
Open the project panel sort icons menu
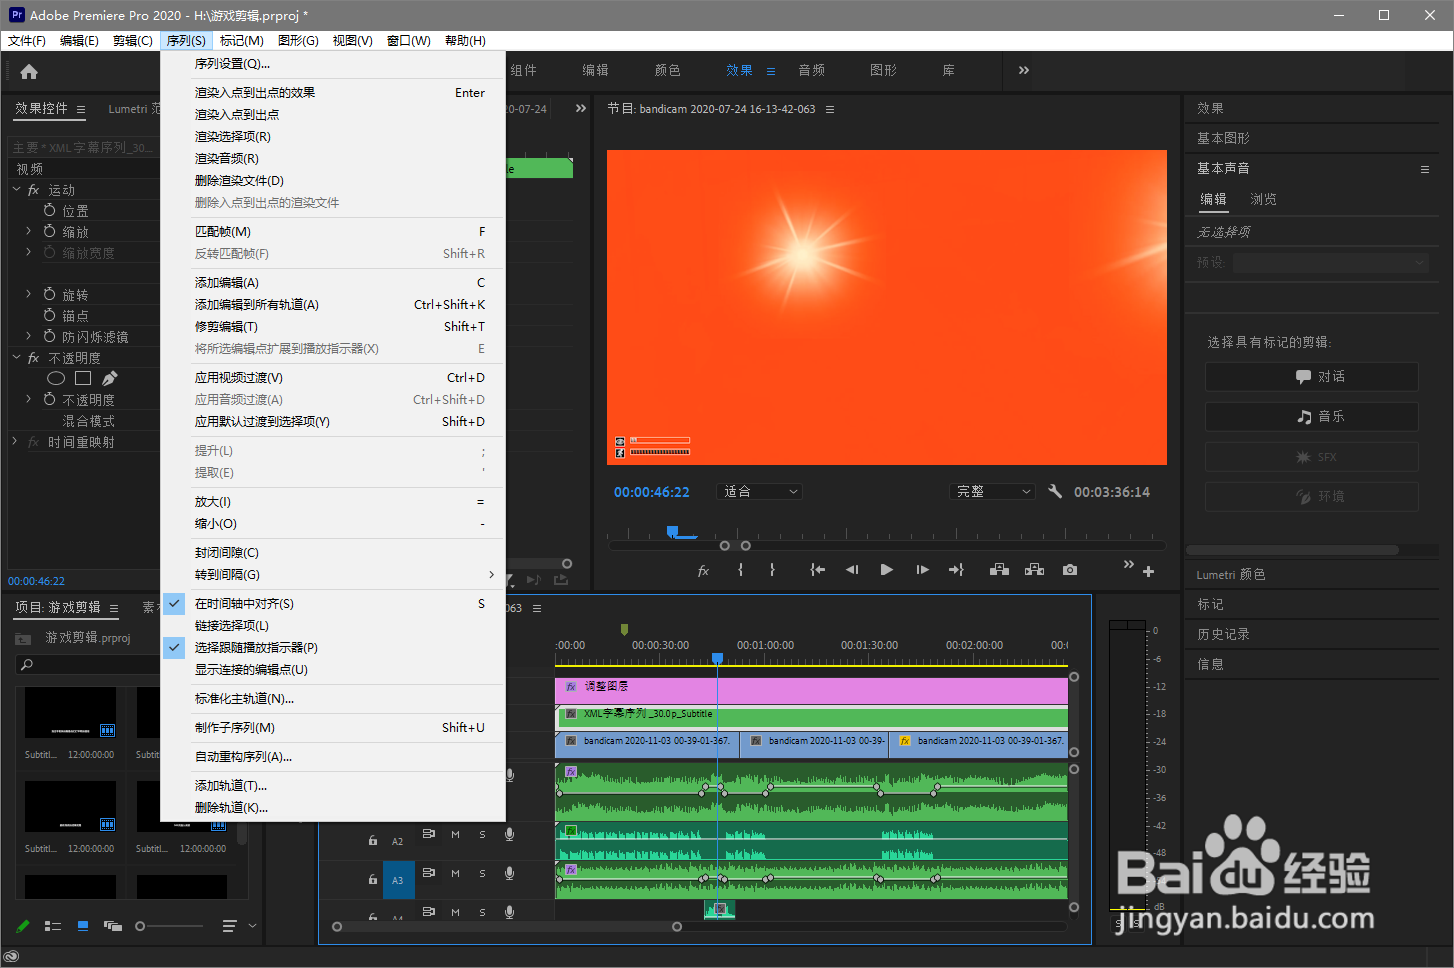pyautogui.click(x=230, y=926)
